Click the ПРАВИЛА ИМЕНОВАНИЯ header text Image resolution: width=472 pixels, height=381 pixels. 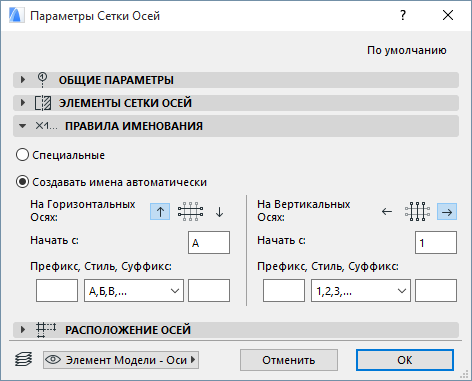[134, 126]
